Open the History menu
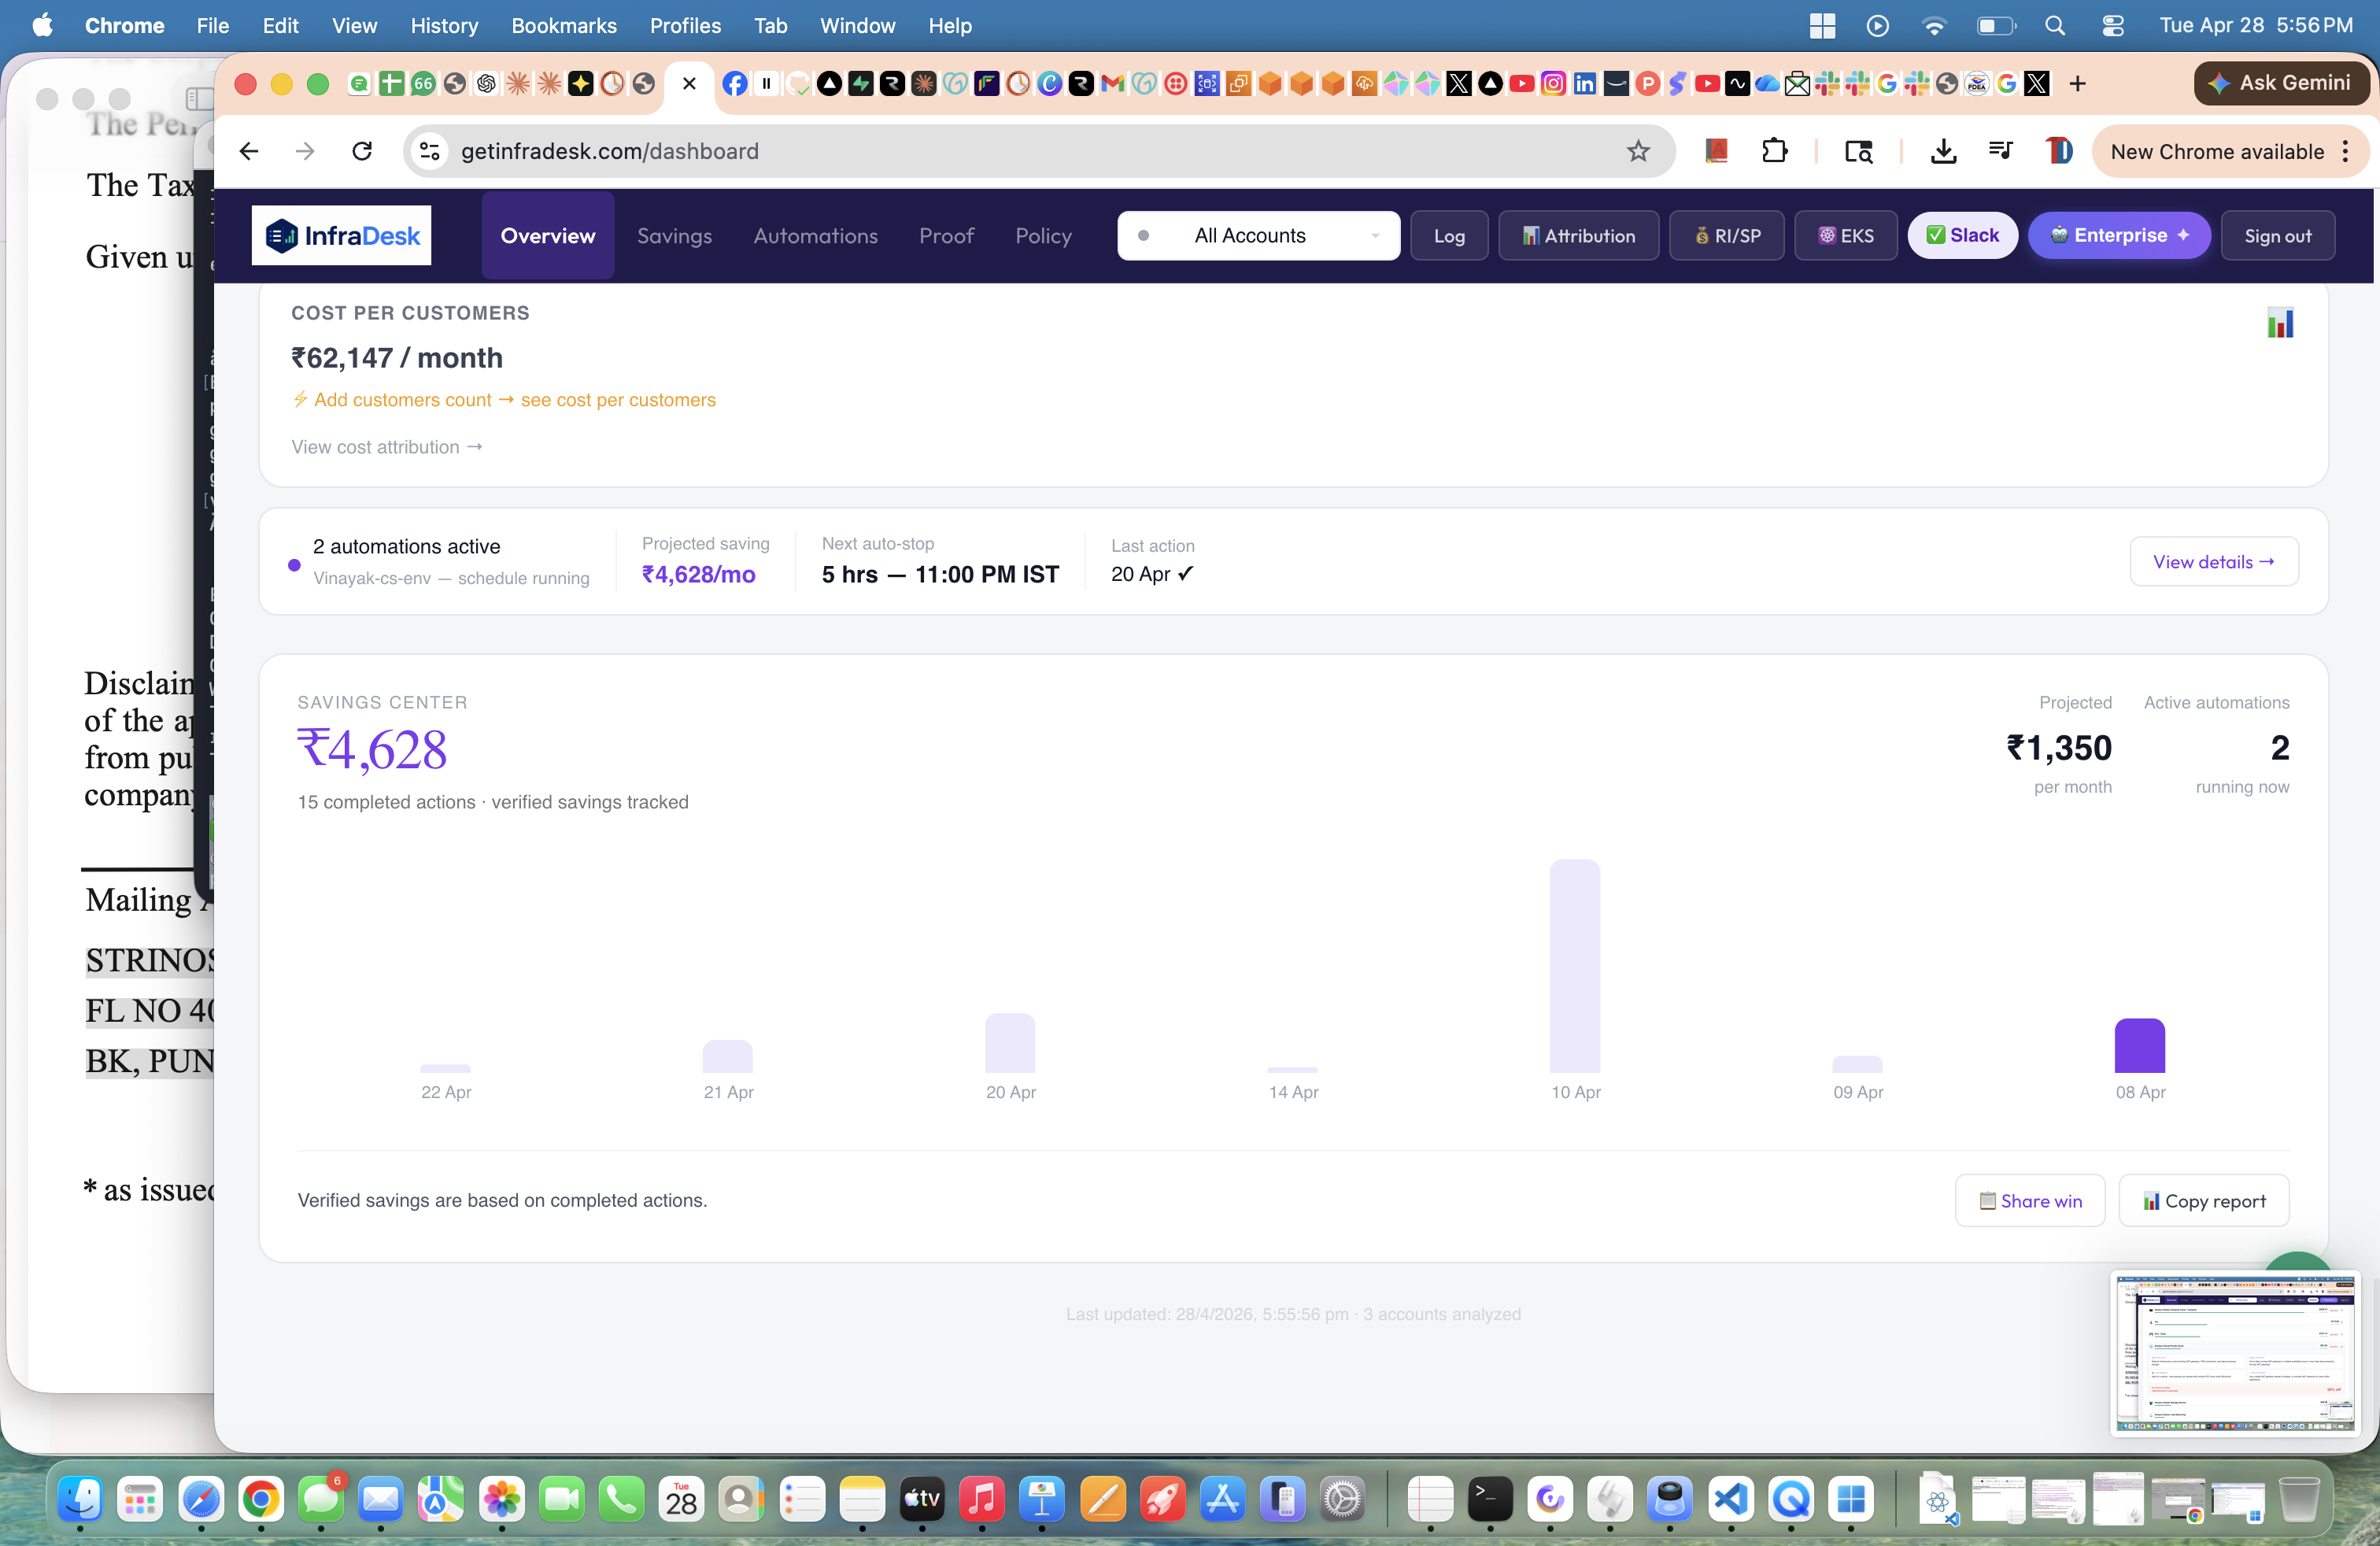The height and width of the screenshot is (1546, 2380). 444,25
